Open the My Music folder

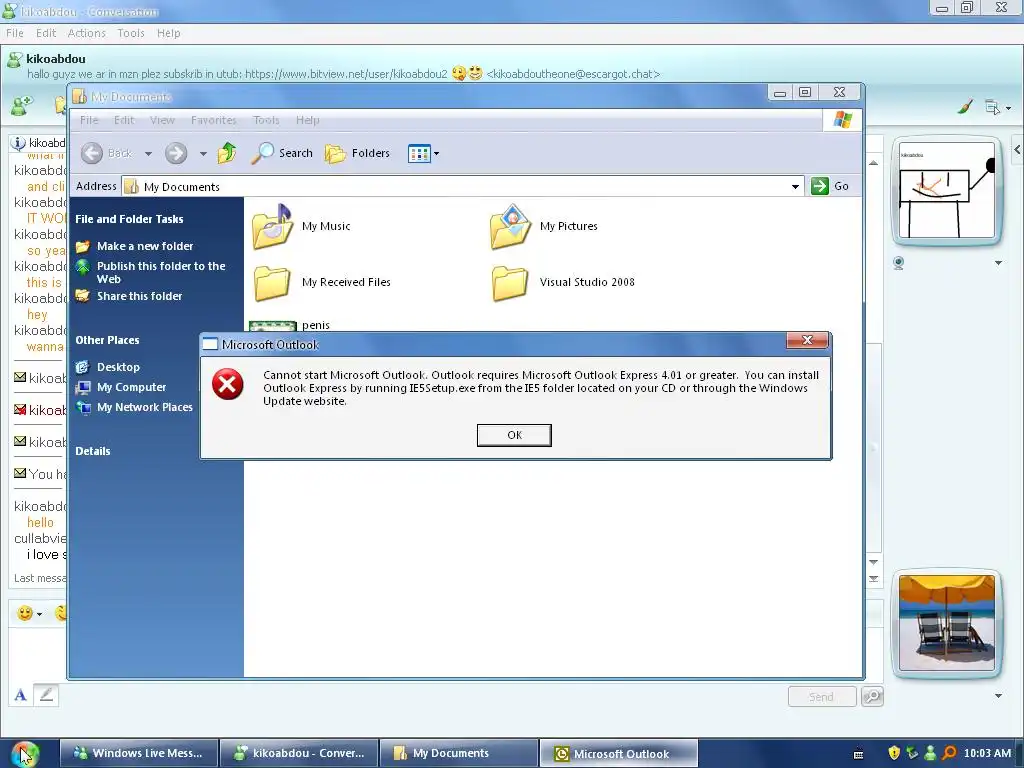click(302, 226)
